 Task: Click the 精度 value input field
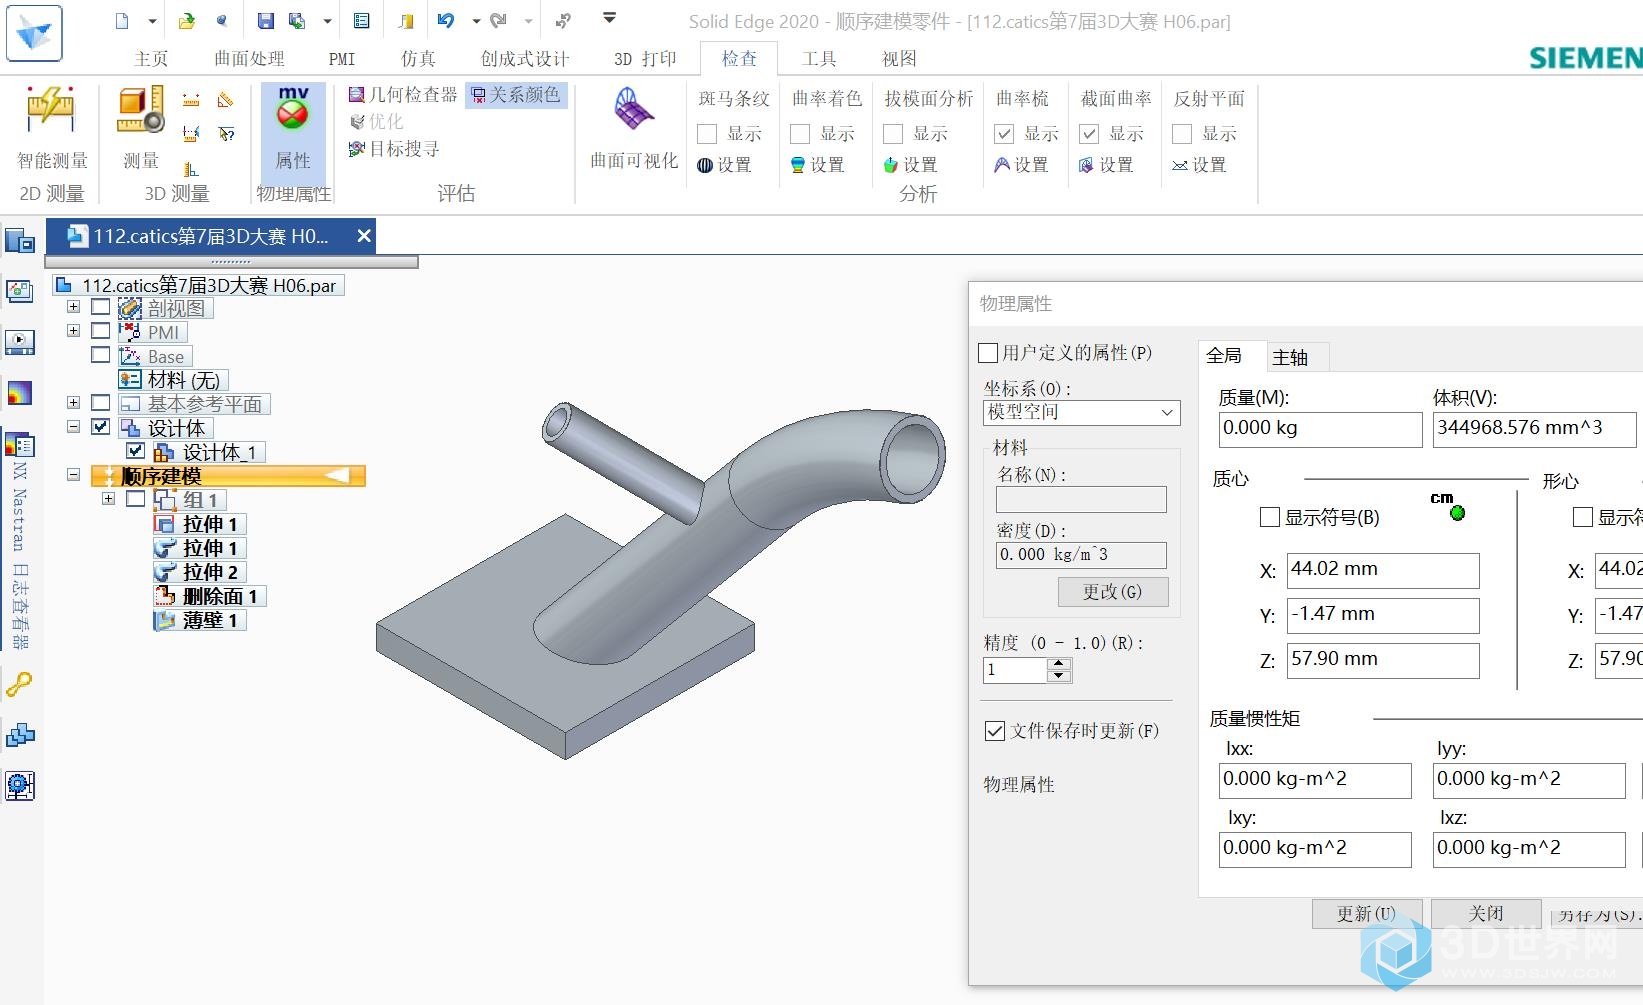coord(1015,670)
